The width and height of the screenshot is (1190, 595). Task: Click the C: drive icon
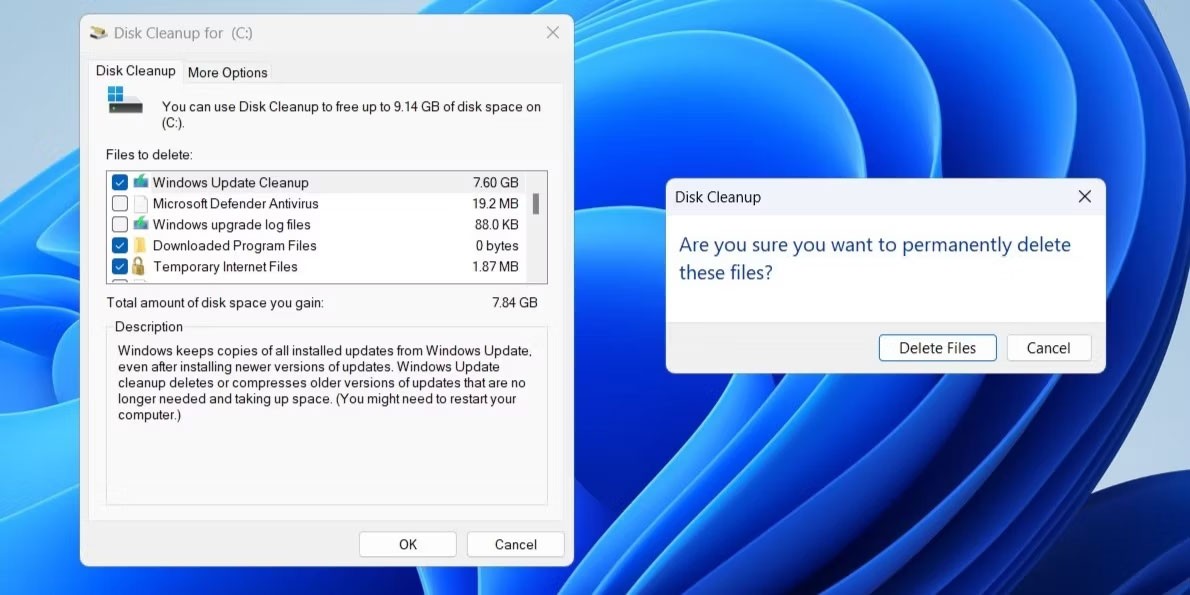pos(125,100)
